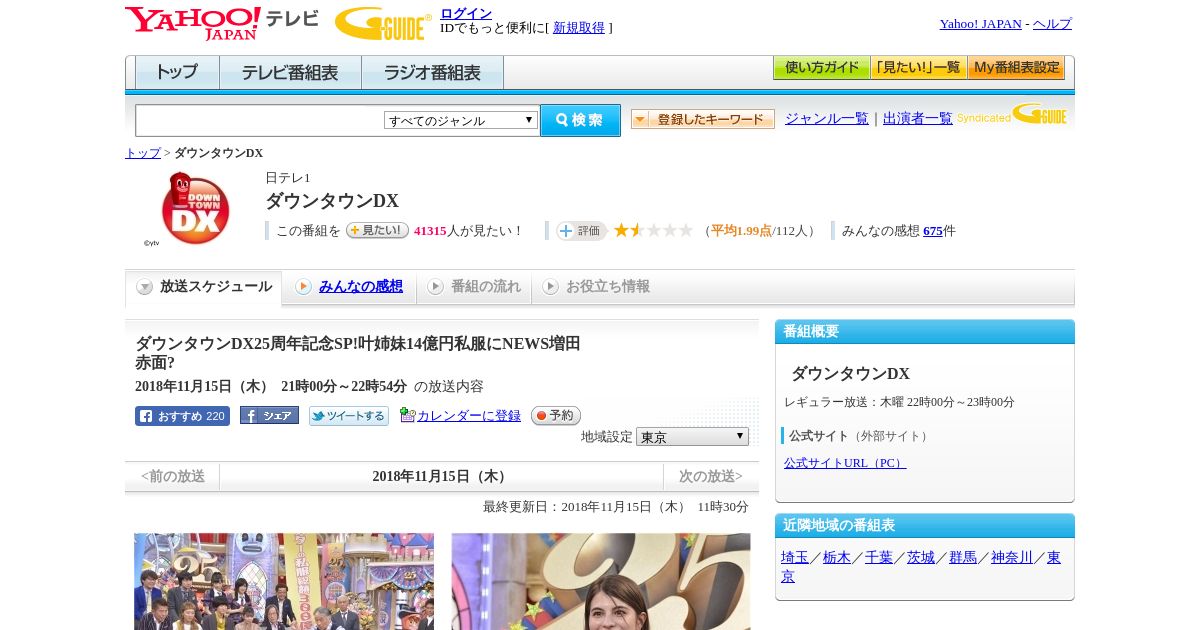Image resolution: width=1200 pixels, height=630 pixels.
Task: Open the ログイン link
Action: [466, 13]
